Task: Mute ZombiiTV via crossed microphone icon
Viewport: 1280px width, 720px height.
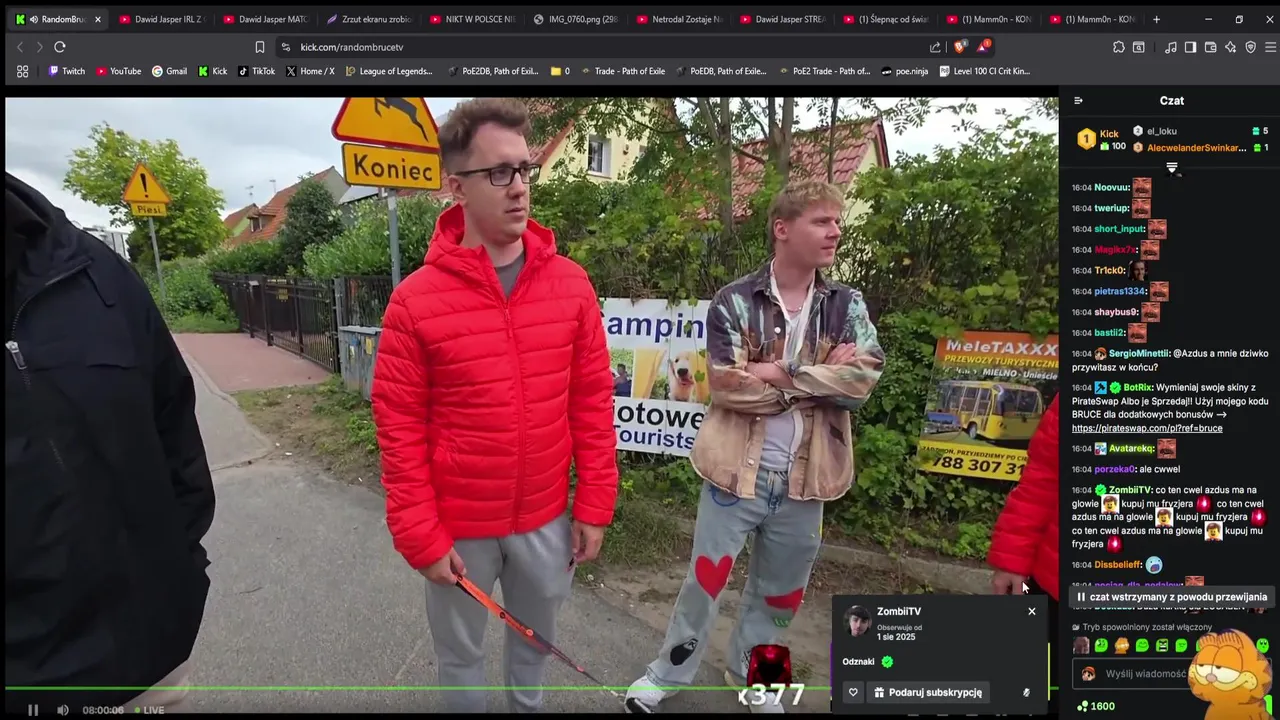Action: click(x=1026, y=692)
